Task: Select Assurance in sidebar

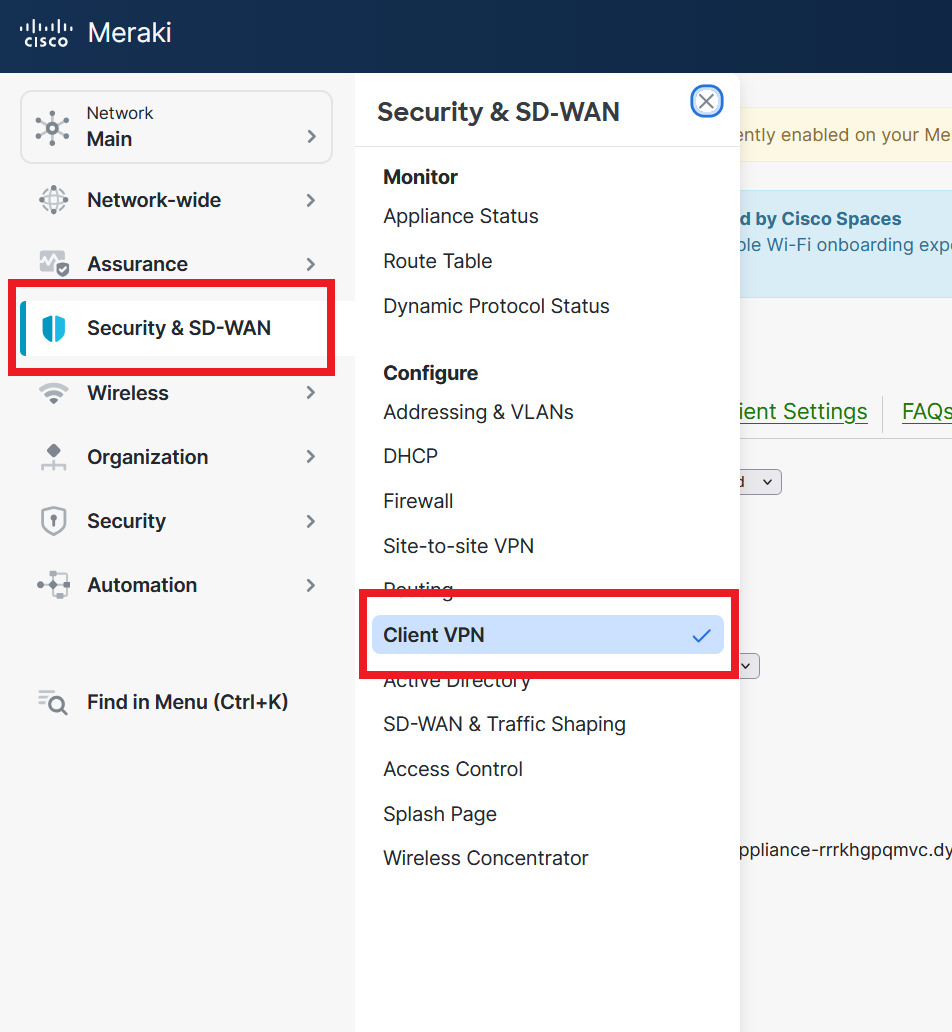Action: coord(176,264)
